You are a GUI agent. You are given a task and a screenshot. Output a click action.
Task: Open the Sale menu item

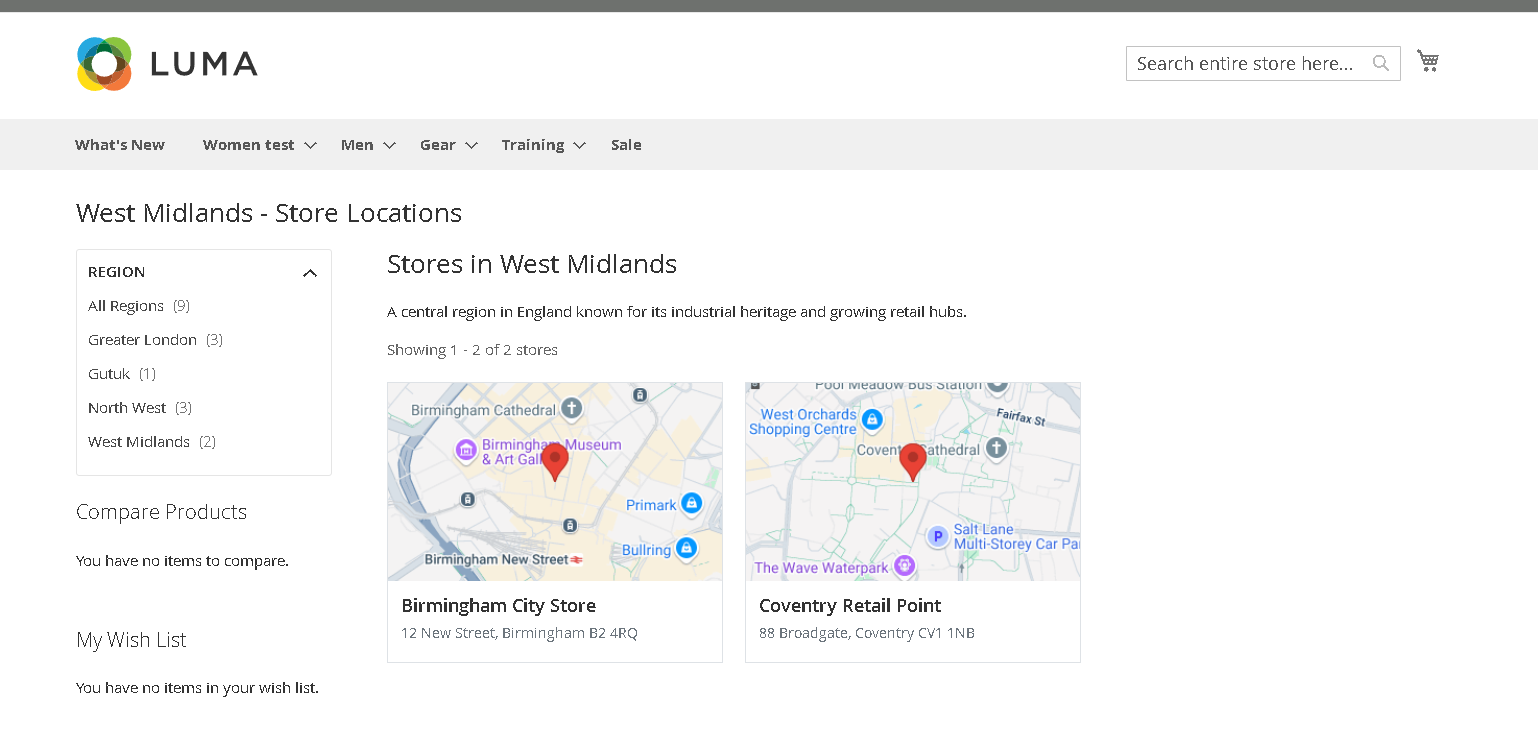tap(626, 145)
